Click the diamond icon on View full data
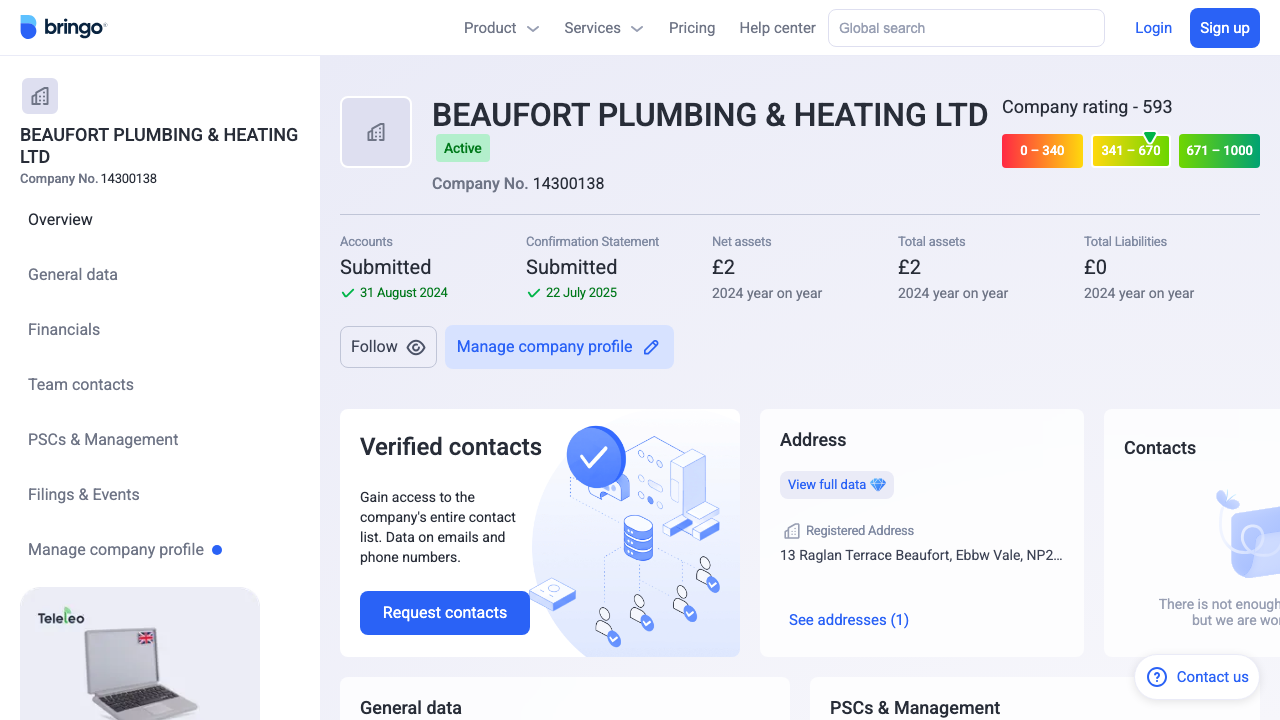The height and width of the screenshot is (720, 1280). [x=878, y=484]
